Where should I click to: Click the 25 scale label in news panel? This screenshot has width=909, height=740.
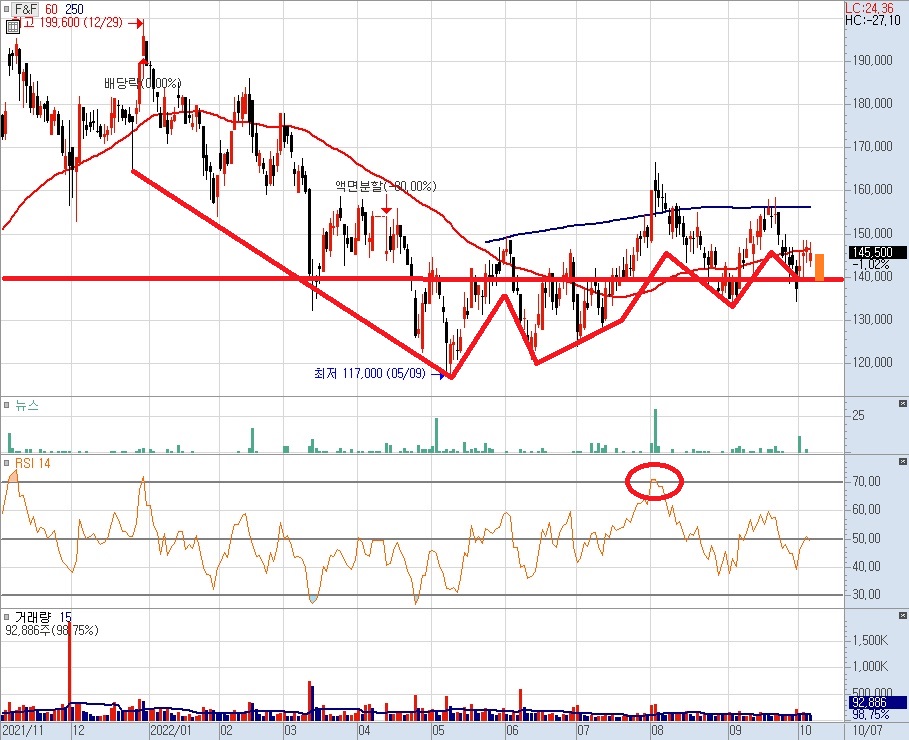pos(859,415)
